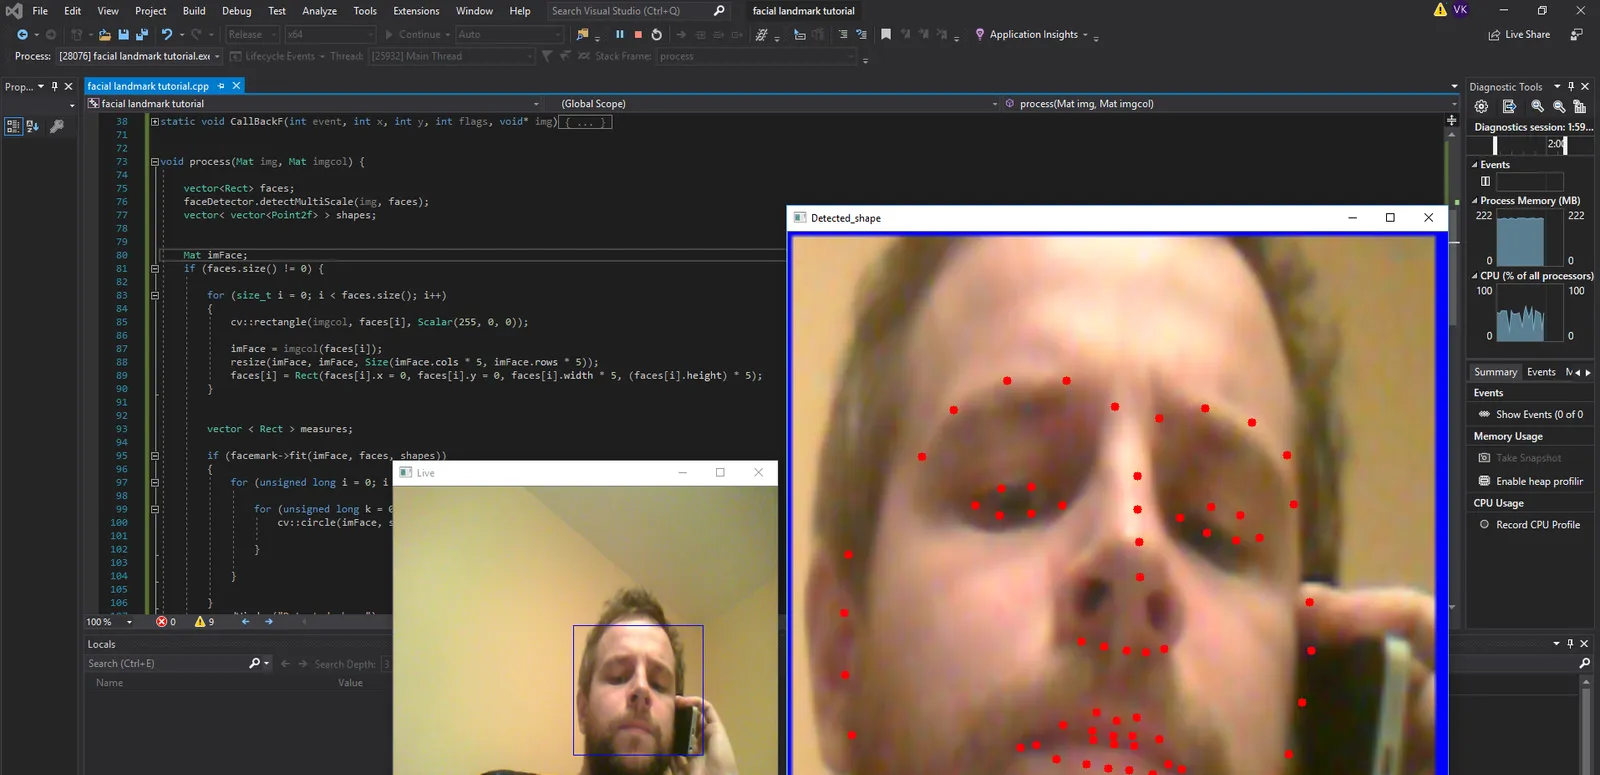Open the Extensions menu

point(416,11)
